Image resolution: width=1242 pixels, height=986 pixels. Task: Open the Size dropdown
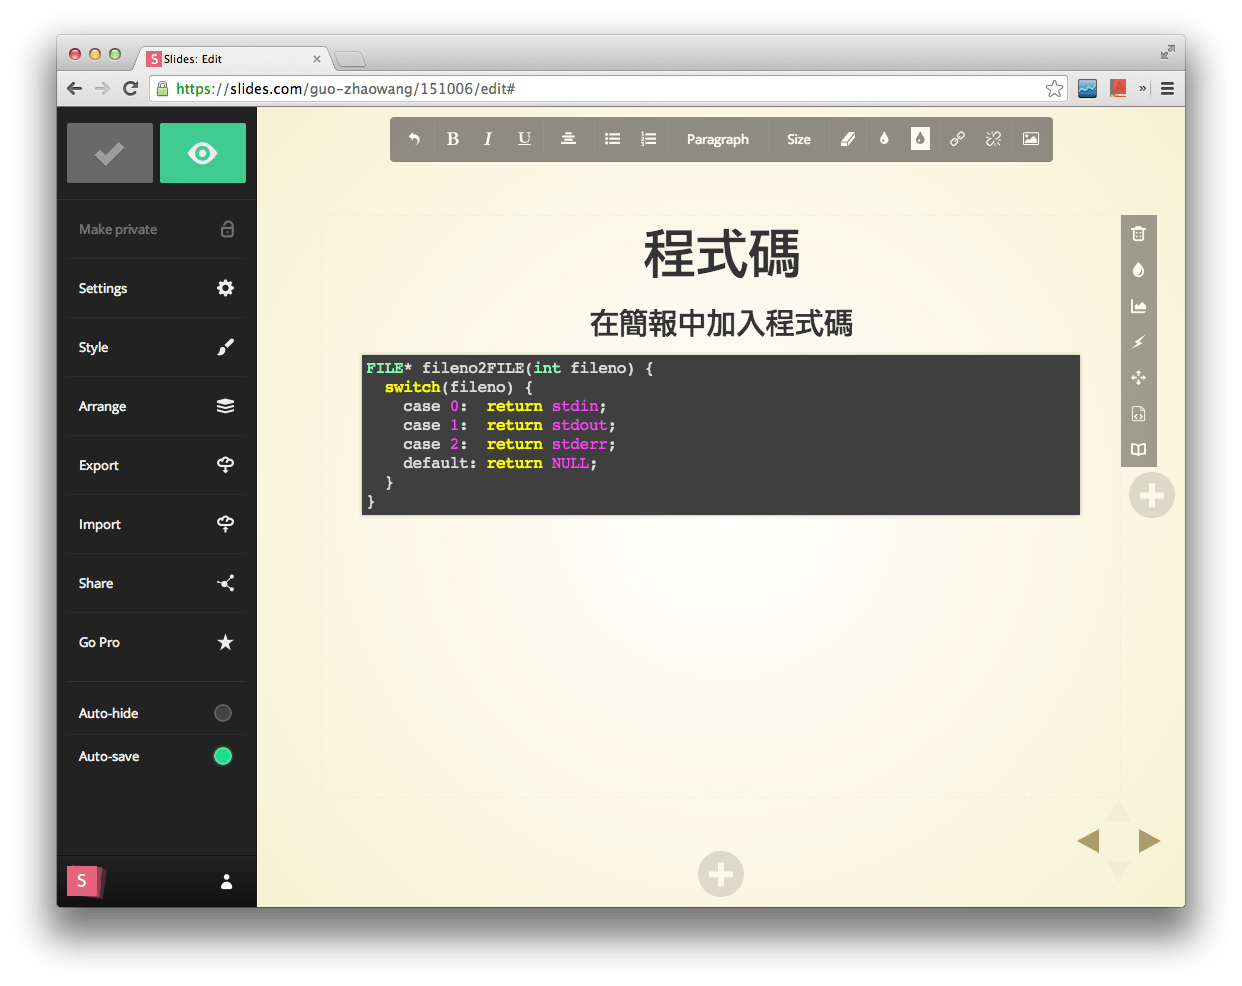[x=798, y=139]
